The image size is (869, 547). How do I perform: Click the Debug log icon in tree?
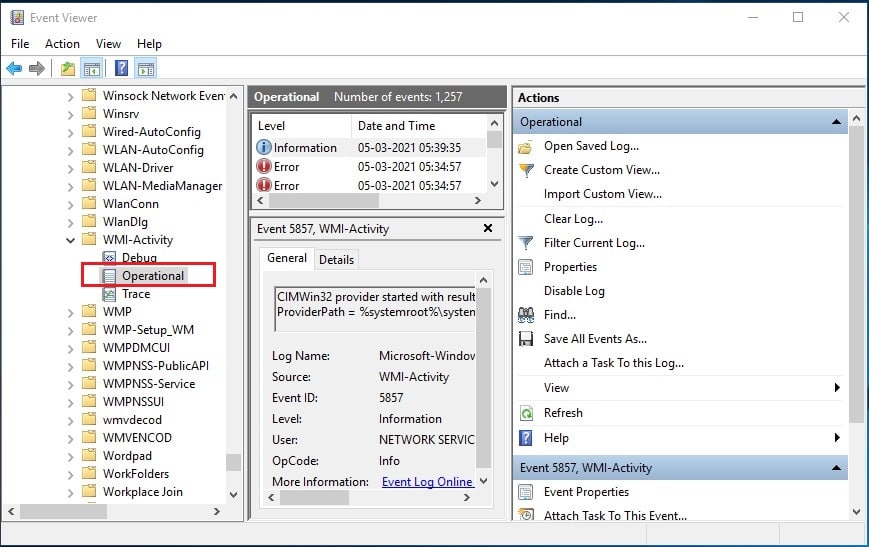109,258
